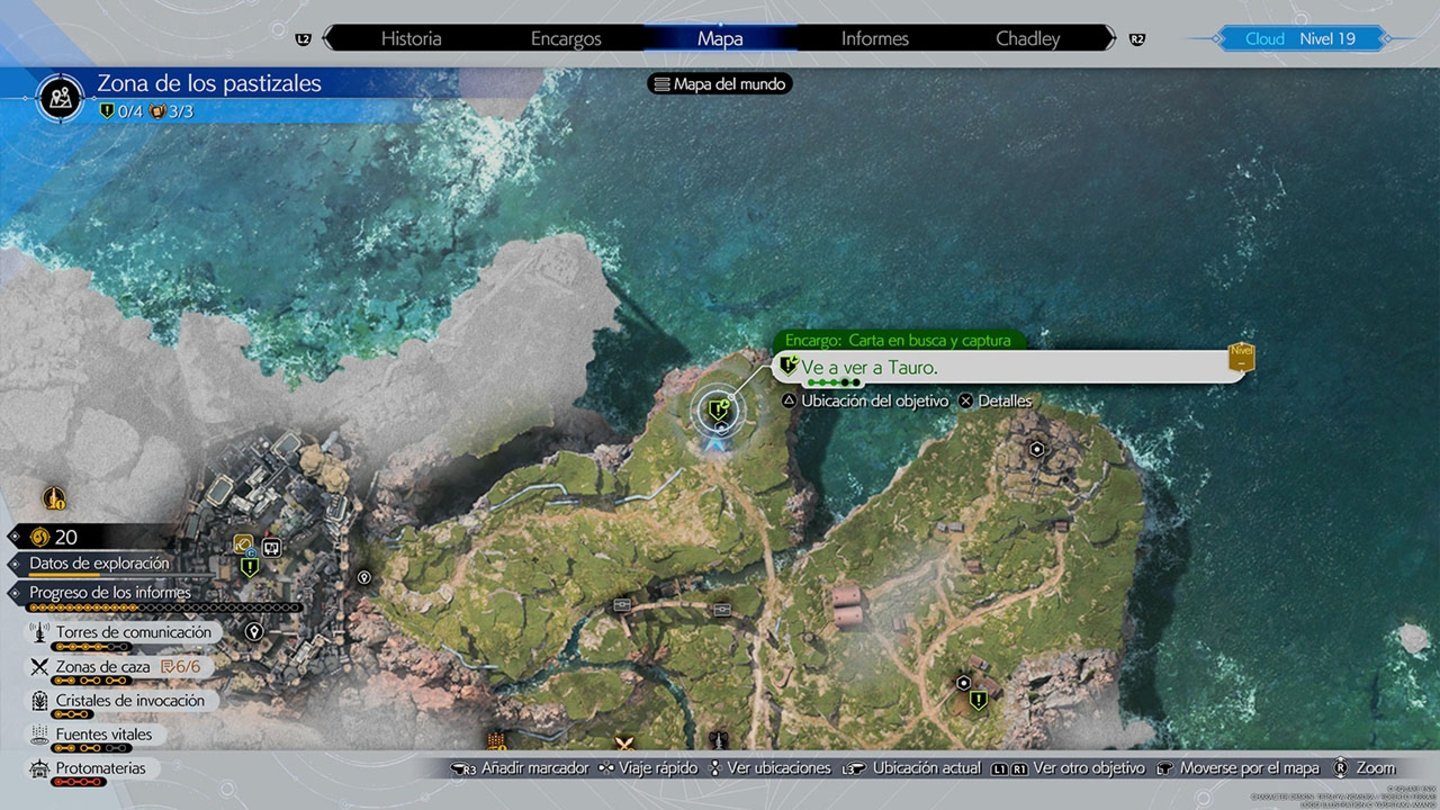Click the Torres de comunicación antenna icon
Viewport: 1440px width, 810px height.
[x=41, y=633]
